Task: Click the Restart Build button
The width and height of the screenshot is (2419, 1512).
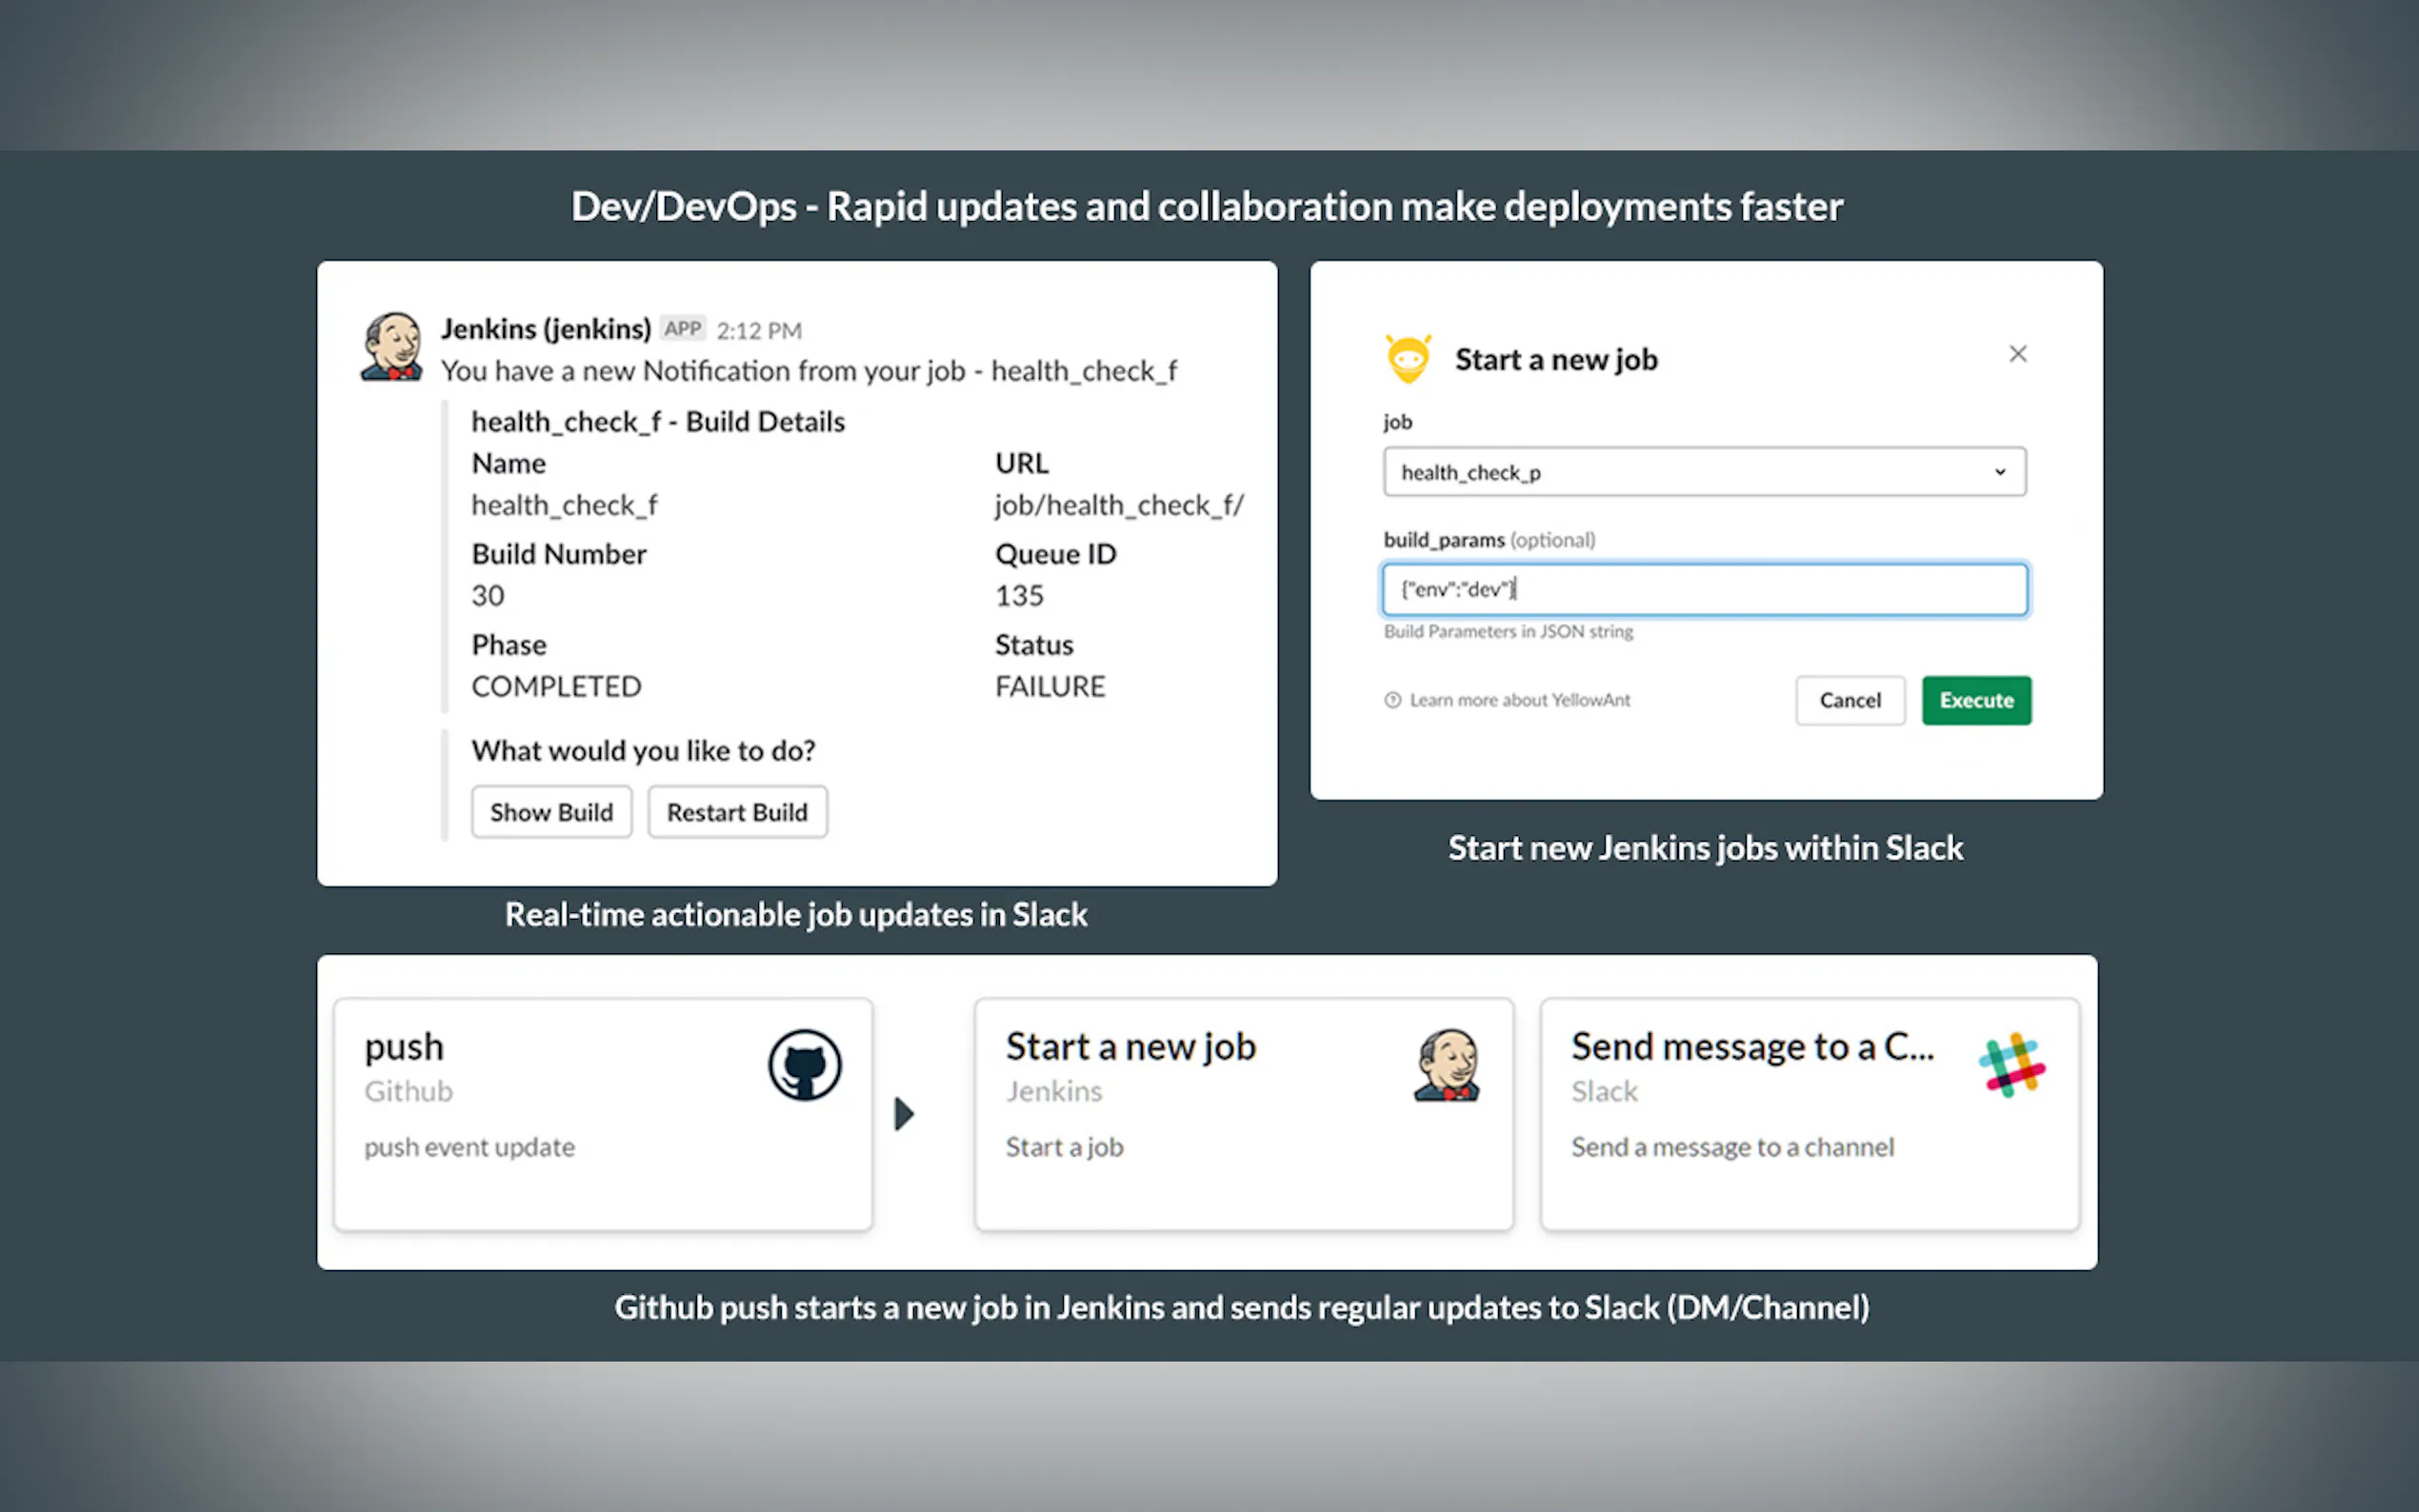Action: pyautogui.click(x=737, y=812)
